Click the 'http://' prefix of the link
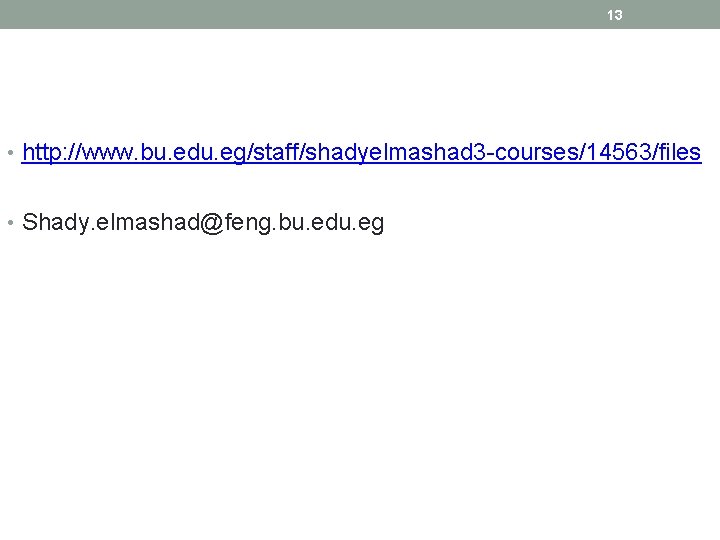The height and width of the screenshot is (540, 720). 51,152
